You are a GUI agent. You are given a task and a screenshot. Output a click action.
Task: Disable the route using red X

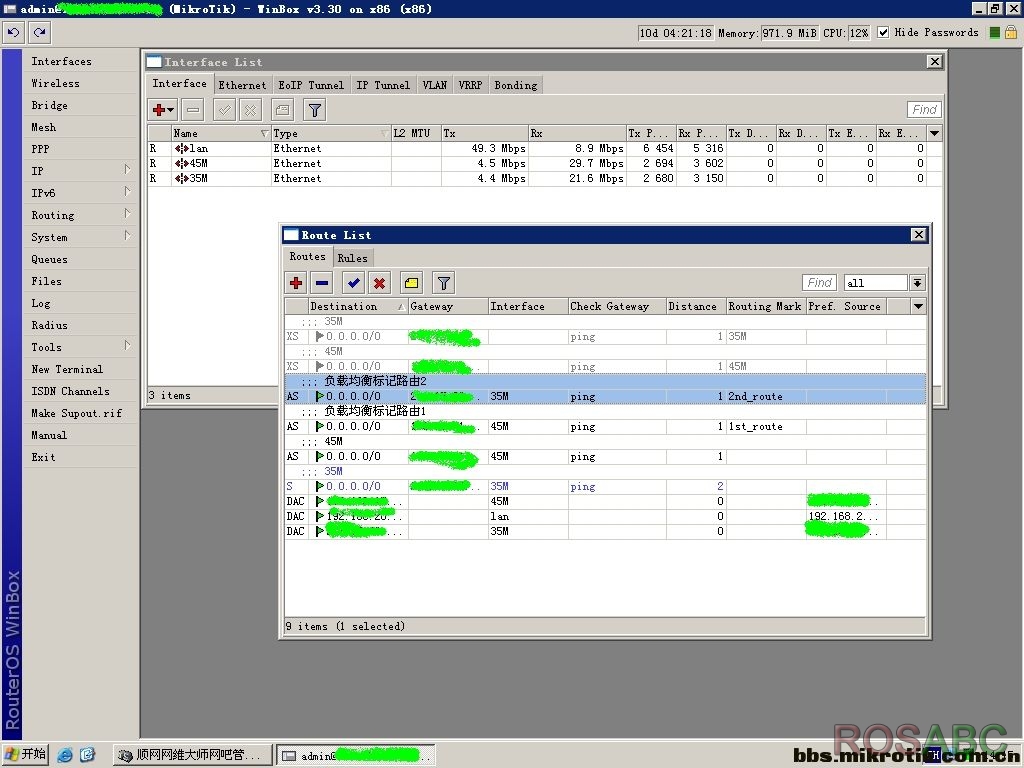coord(379,283)
